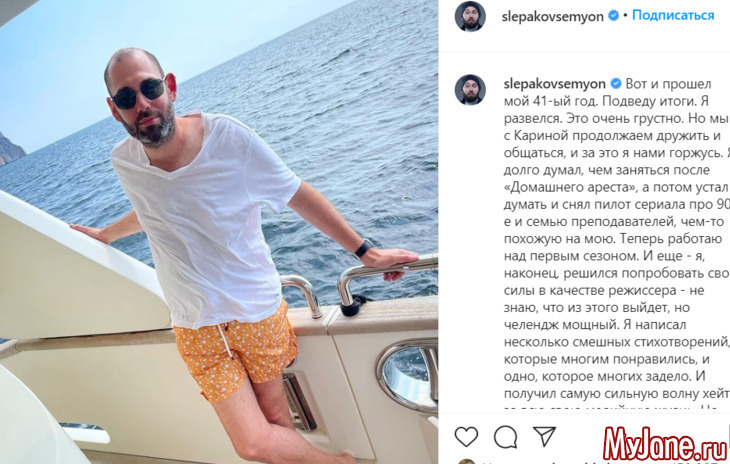The image size is (730, 464).
Task: Click the black smartwatch on his wrist
Action: click(363, 249)
